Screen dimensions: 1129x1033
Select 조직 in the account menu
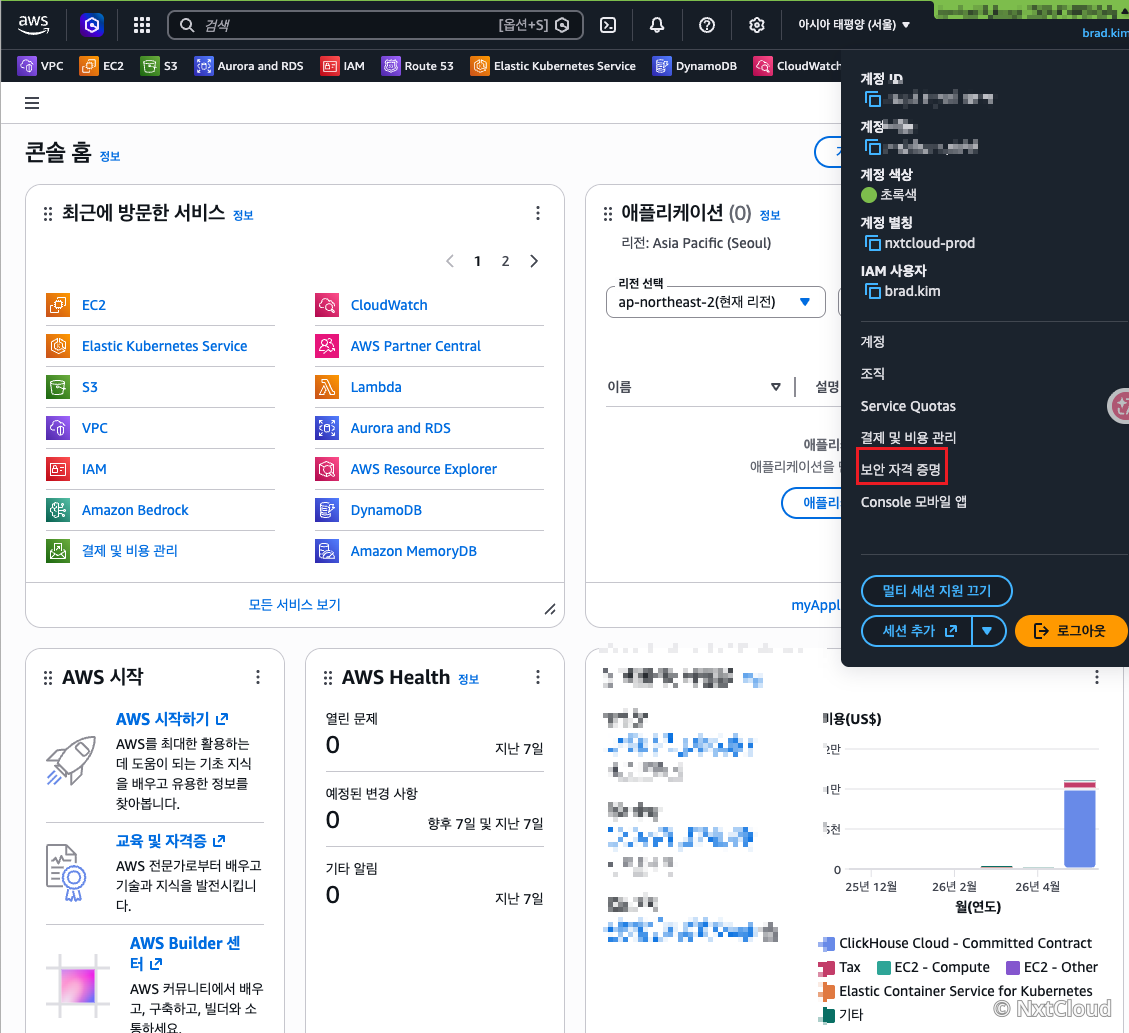pyautogui.click(x=873, y=374)
